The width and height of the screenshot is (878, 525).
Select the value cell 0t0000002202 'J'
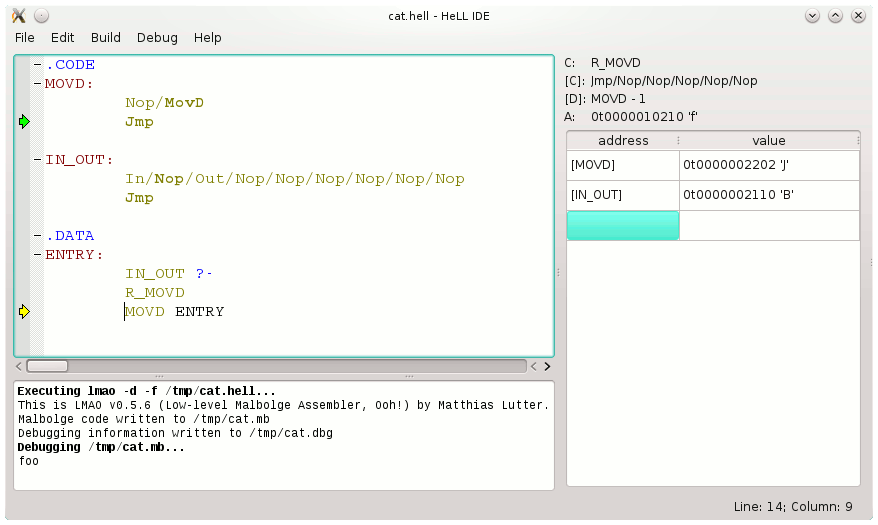pos(769,165)
